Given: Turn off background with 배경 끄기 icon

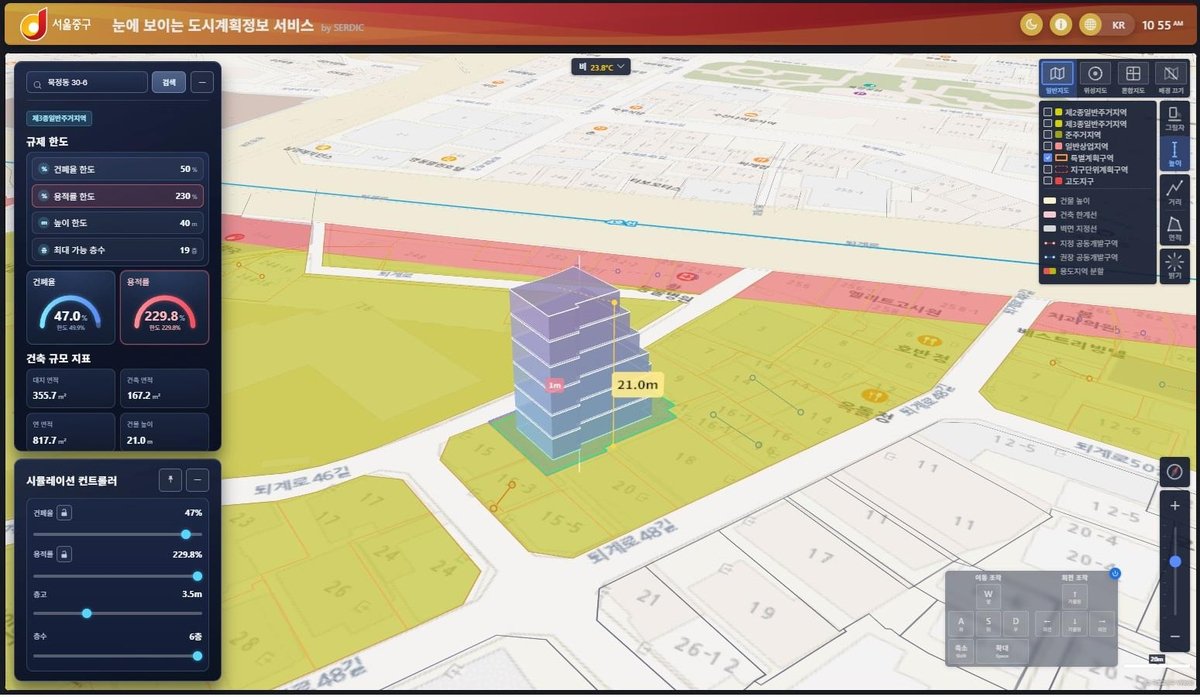Looking at the screenshot, I should [x=1170, y=76].
